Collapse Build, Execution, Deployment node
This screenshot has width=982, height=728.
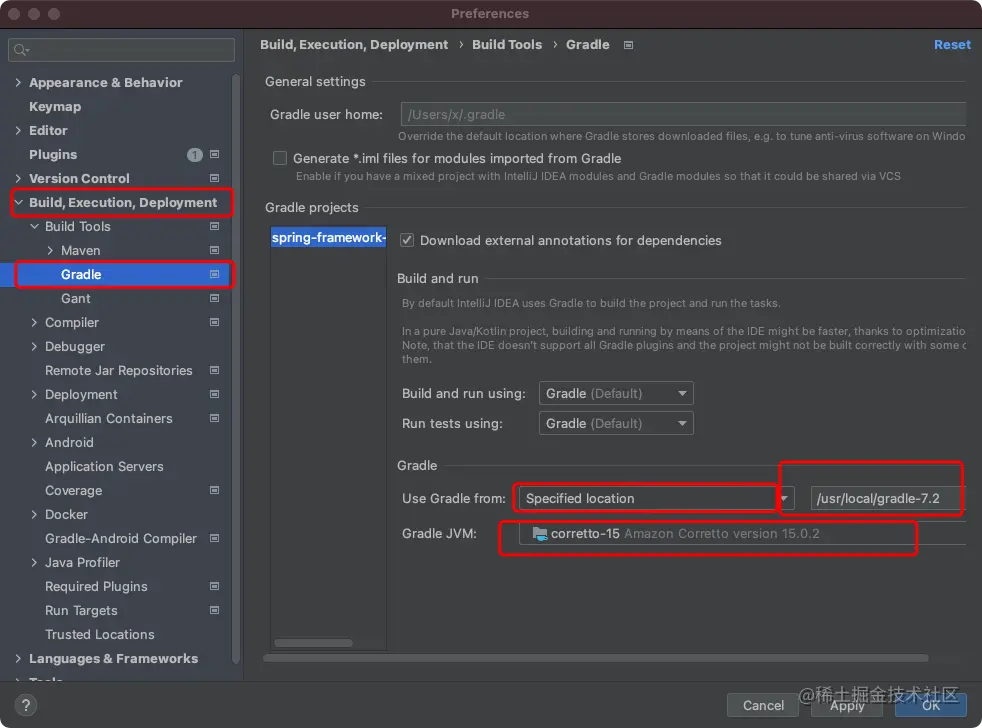tap(19, 202)
